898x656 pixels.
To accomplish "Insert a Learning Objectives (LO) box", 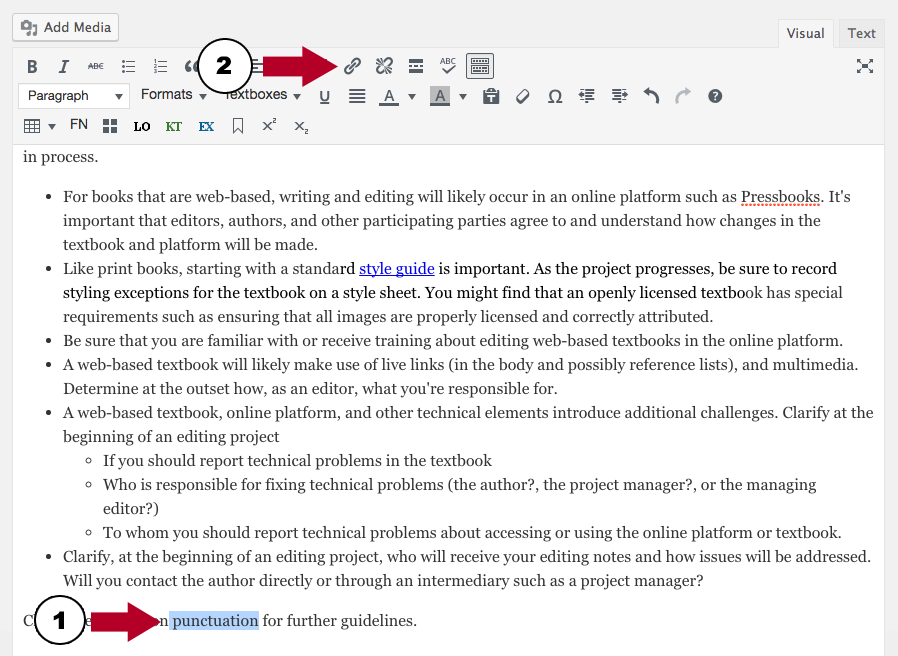I will pyautogui.click(x=142, y=127).
